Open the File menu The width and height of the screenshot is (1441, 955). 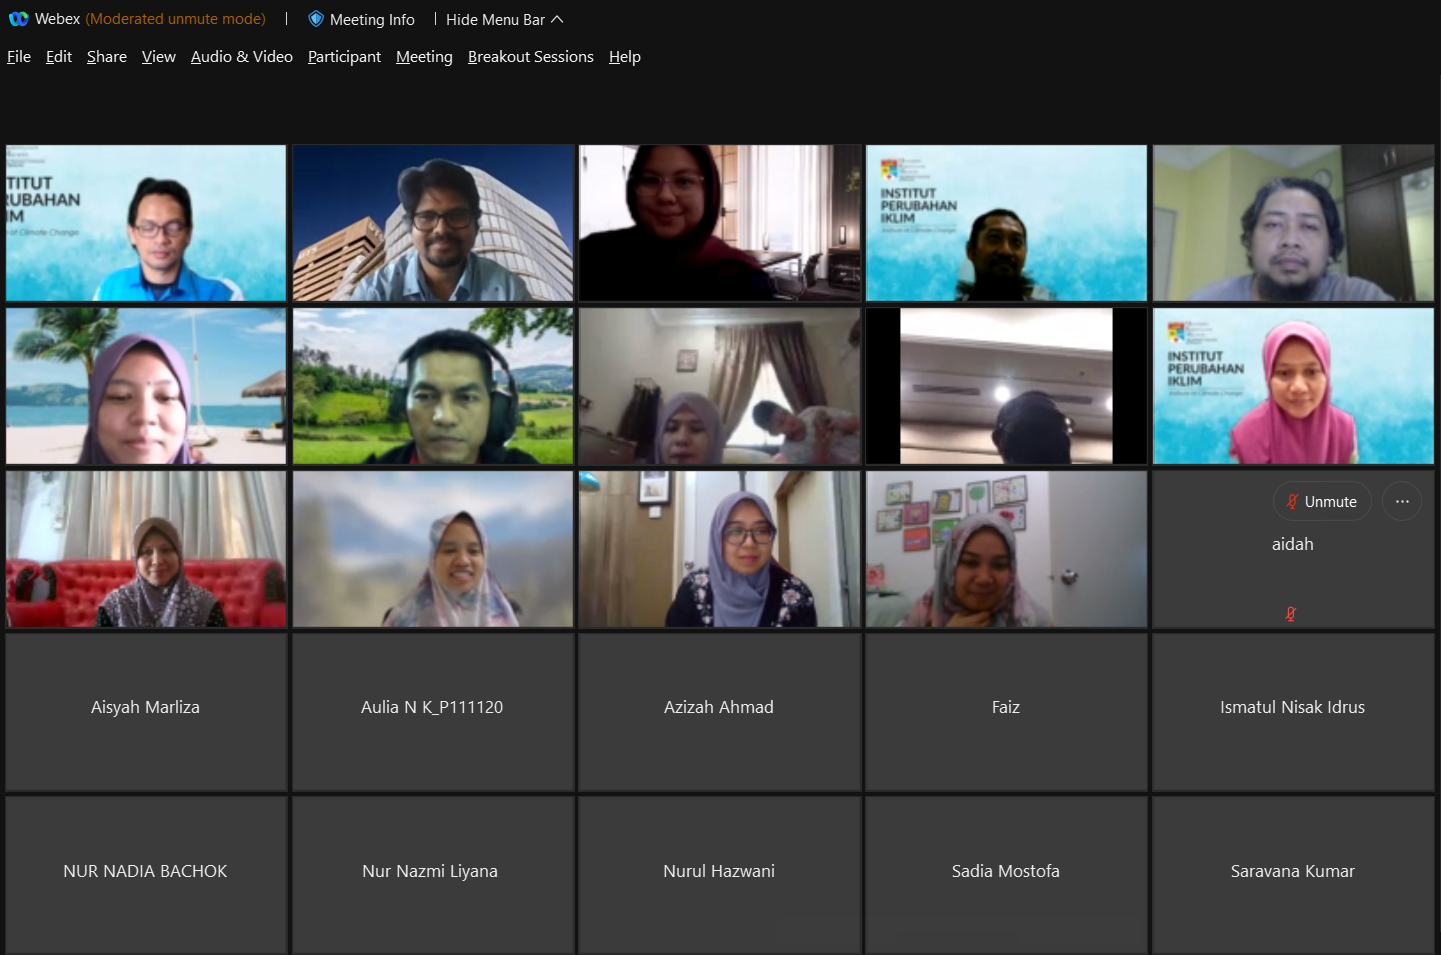(x=19, y=57)
